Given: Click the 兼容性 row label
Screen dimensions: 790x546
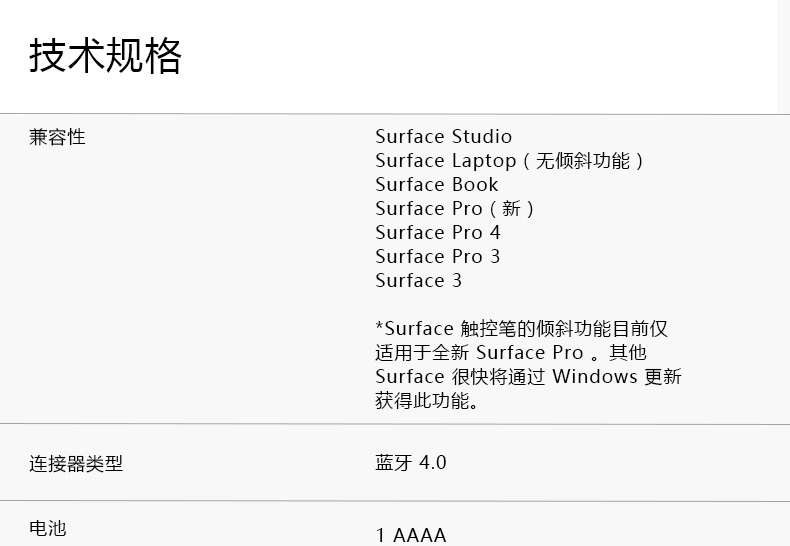Looking at the screenshot, I should 57,137.
